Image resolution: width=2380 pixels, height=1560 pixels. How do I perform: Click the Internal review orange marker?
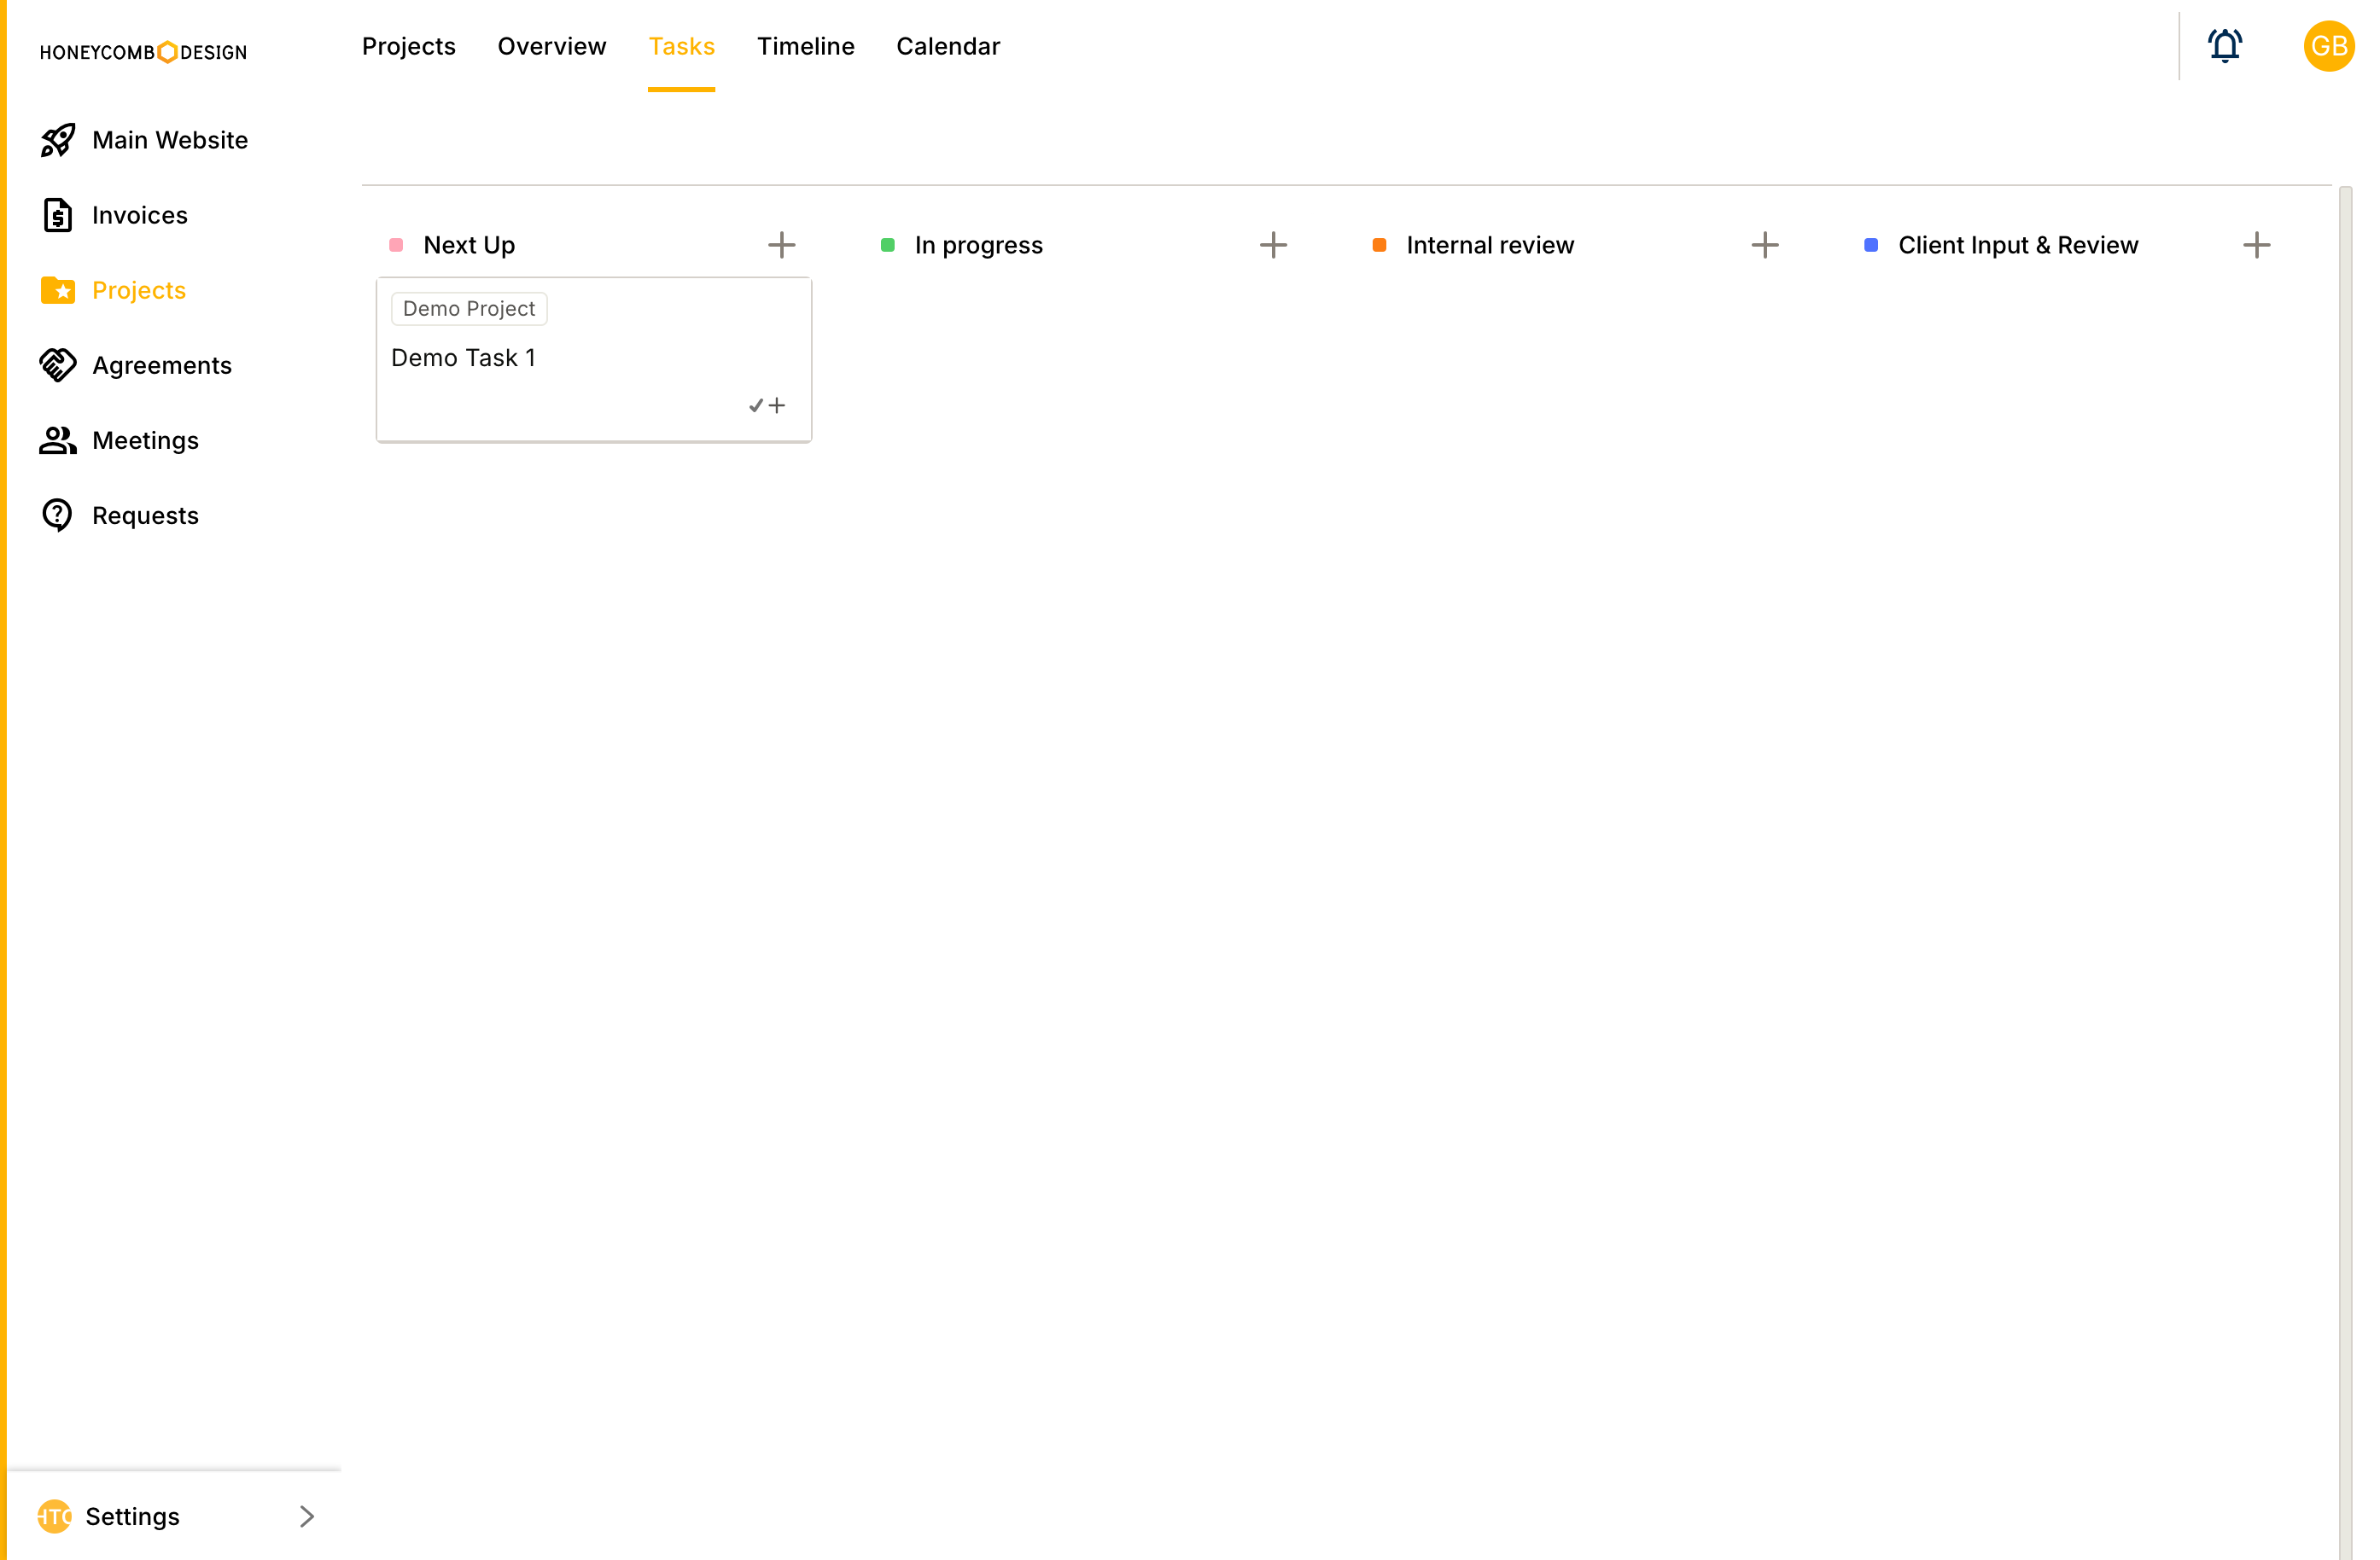[x=1379, y=245]
